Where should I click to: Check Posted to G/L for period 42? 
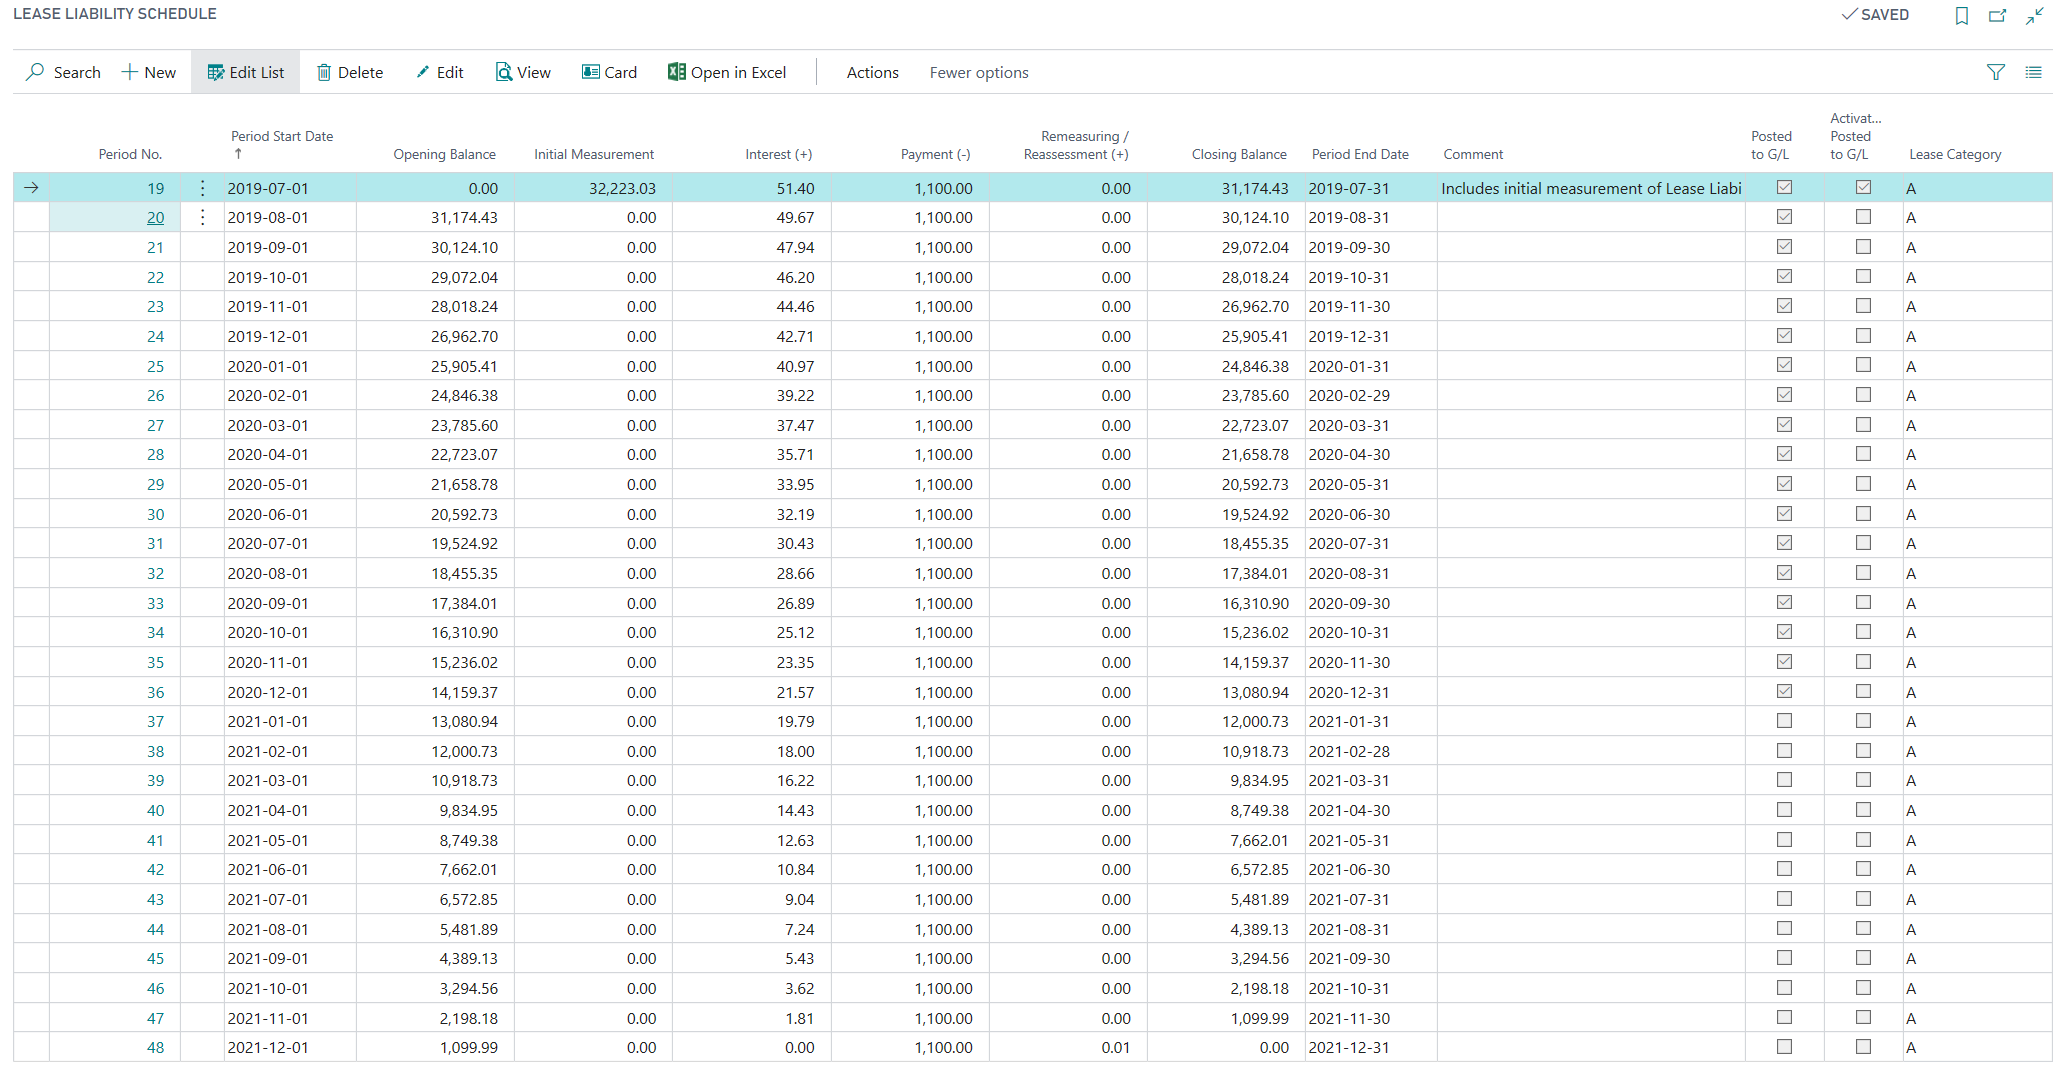(1784, 868)
